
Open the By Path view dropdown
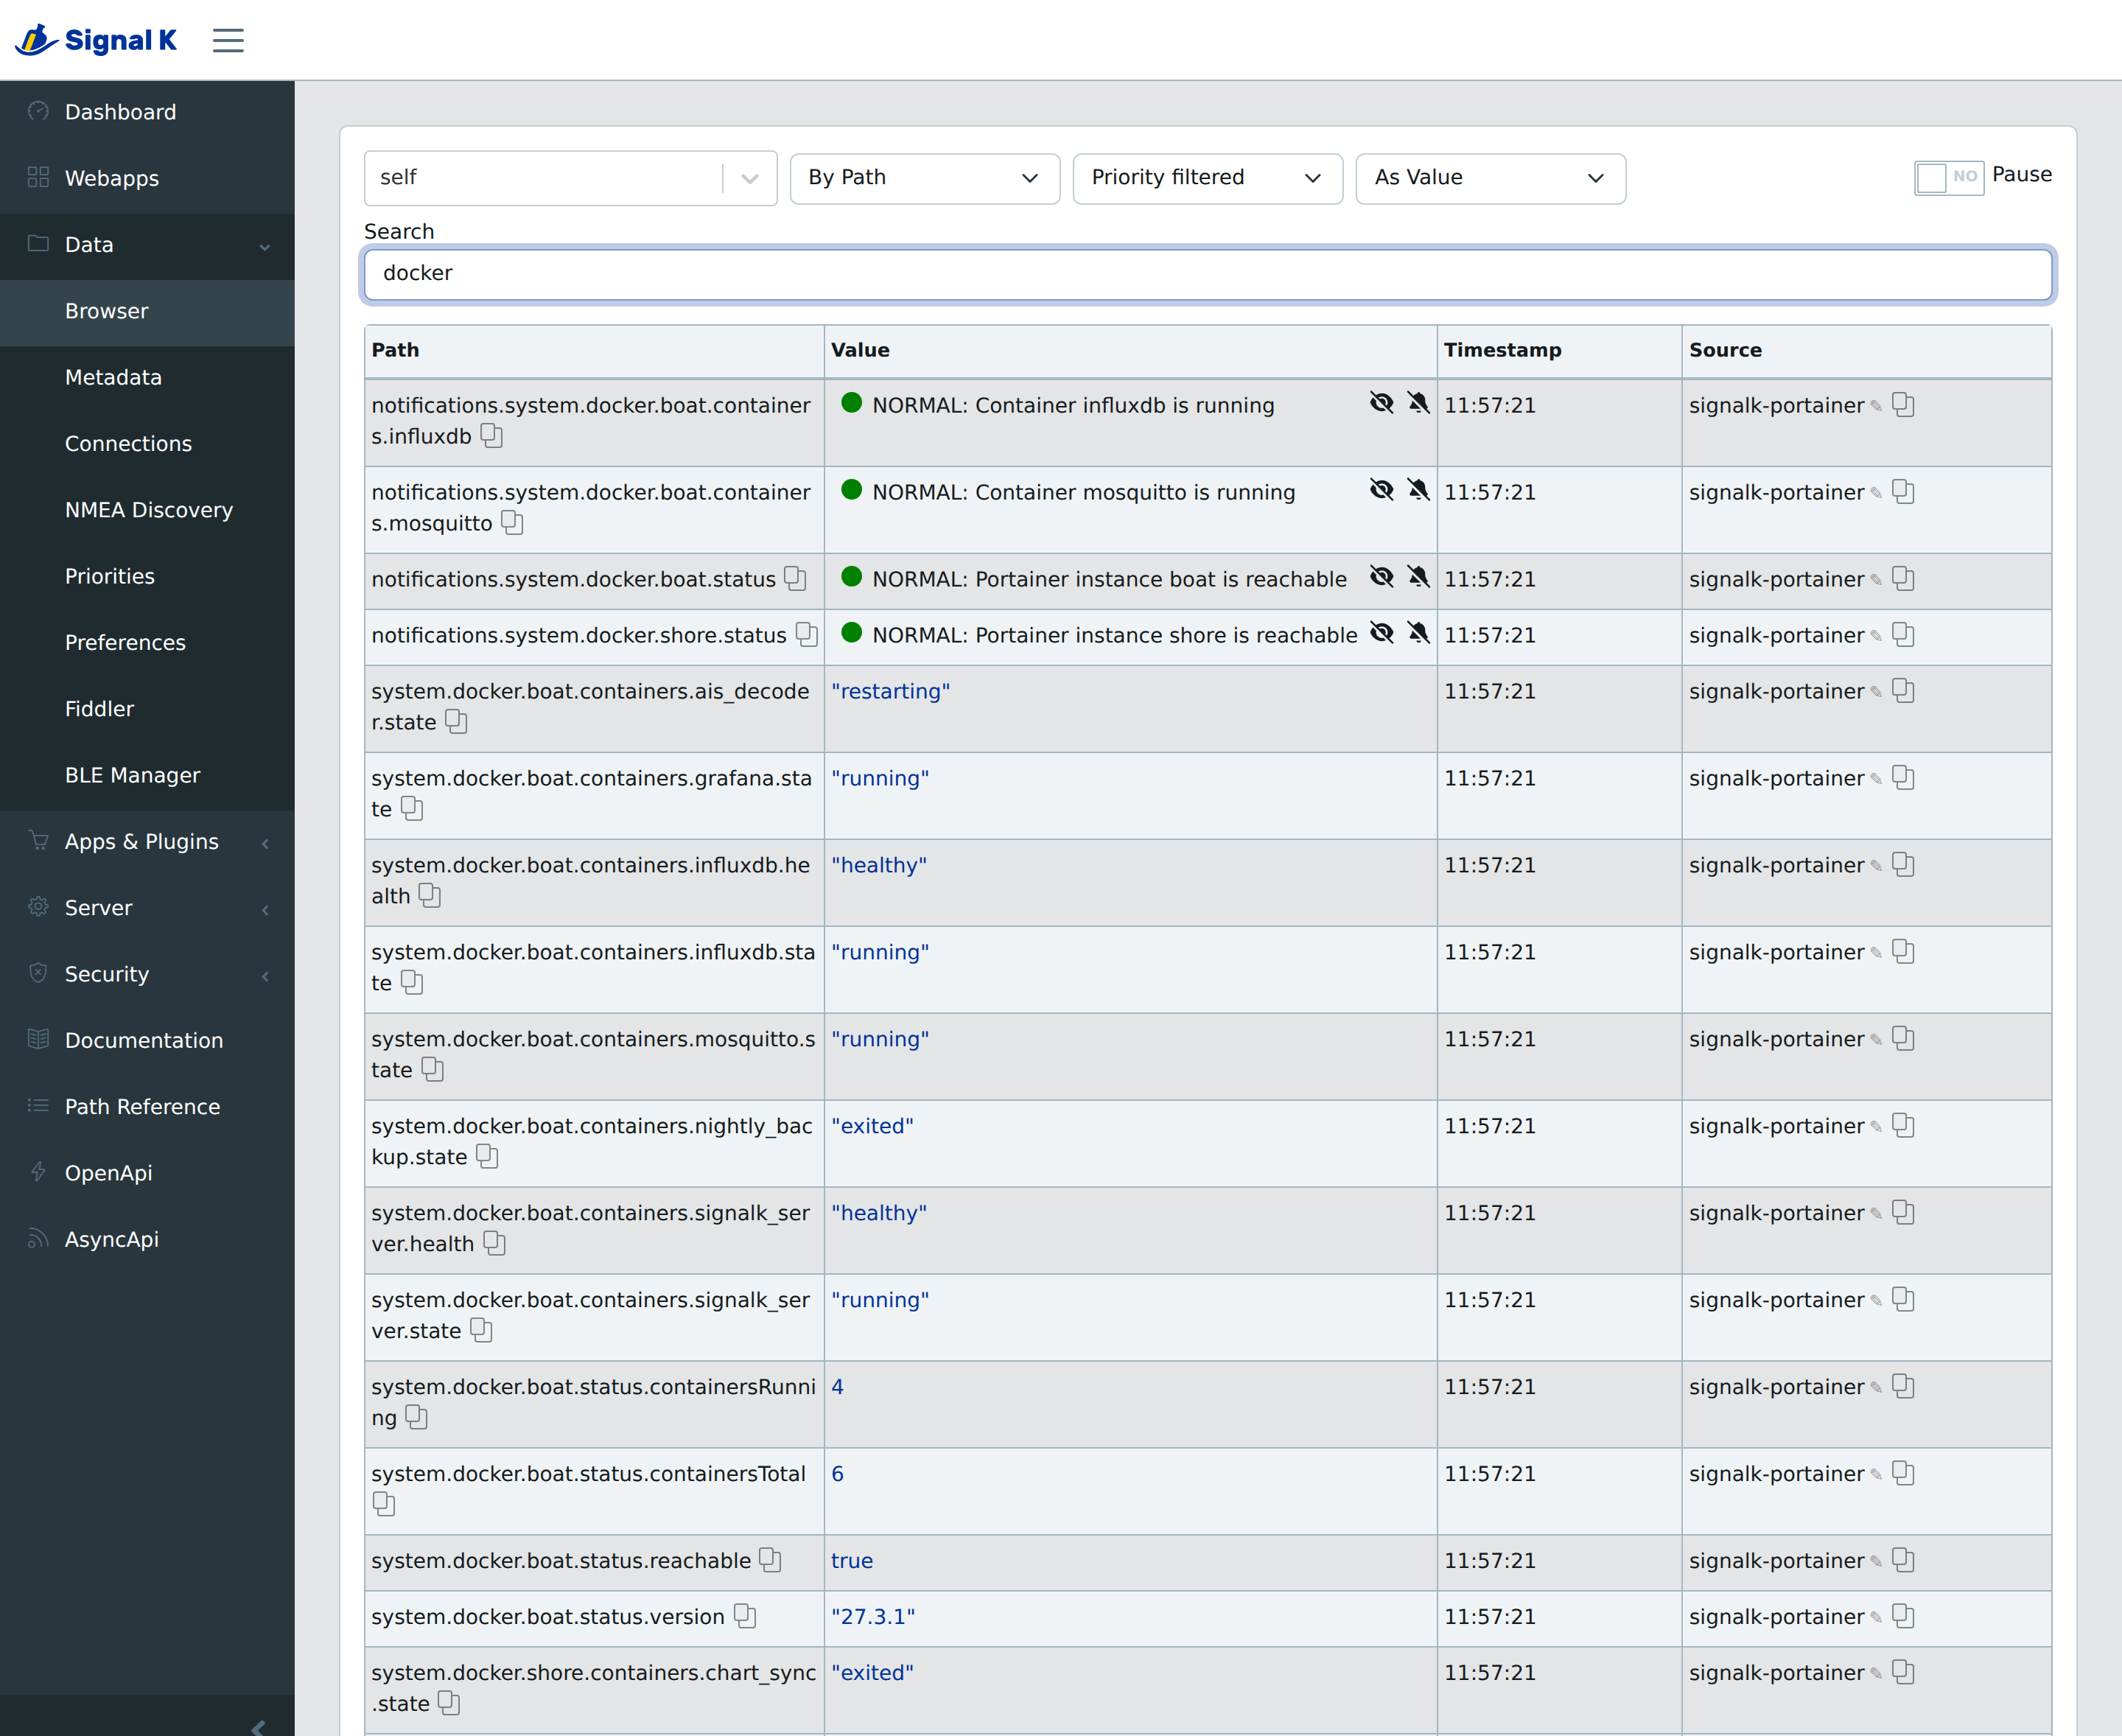point(924,178)
